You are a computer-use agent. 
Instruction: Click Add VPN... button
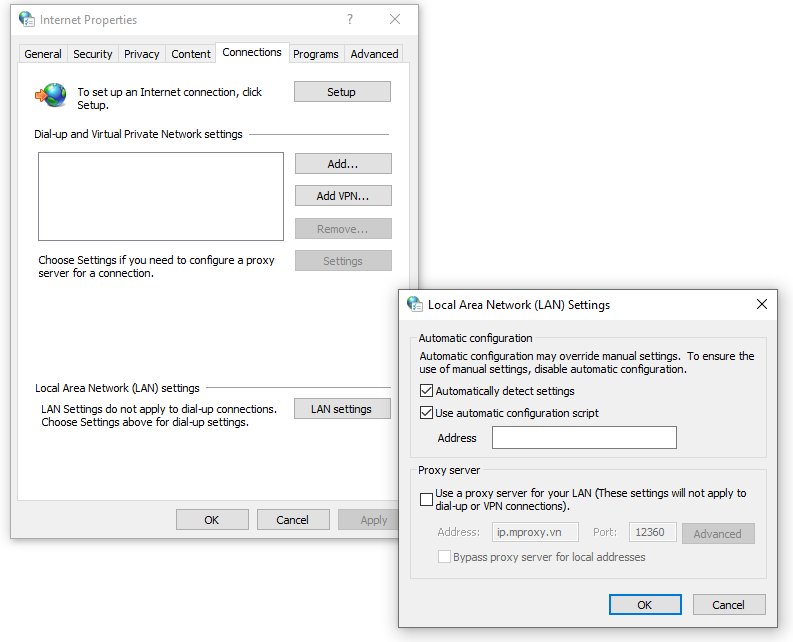[343, 196]
